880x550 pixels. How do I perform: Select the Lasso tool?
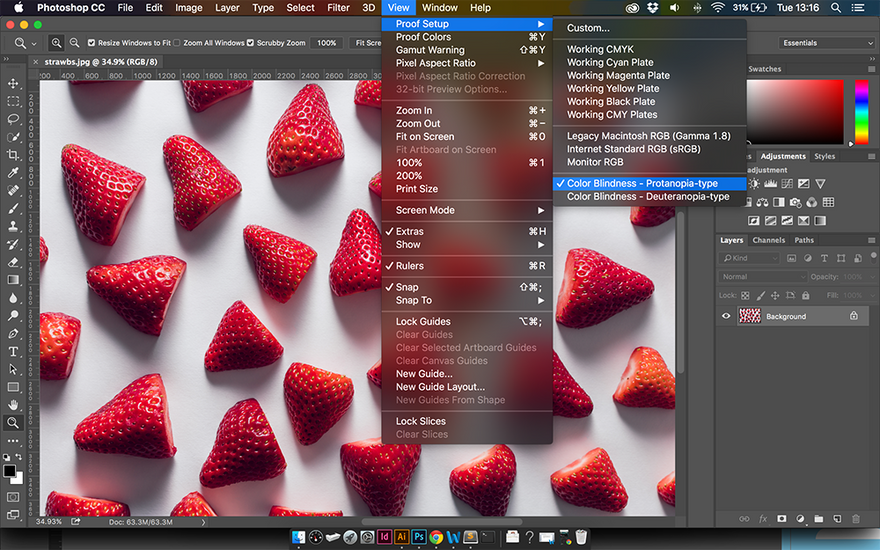[x=13, y=120]
